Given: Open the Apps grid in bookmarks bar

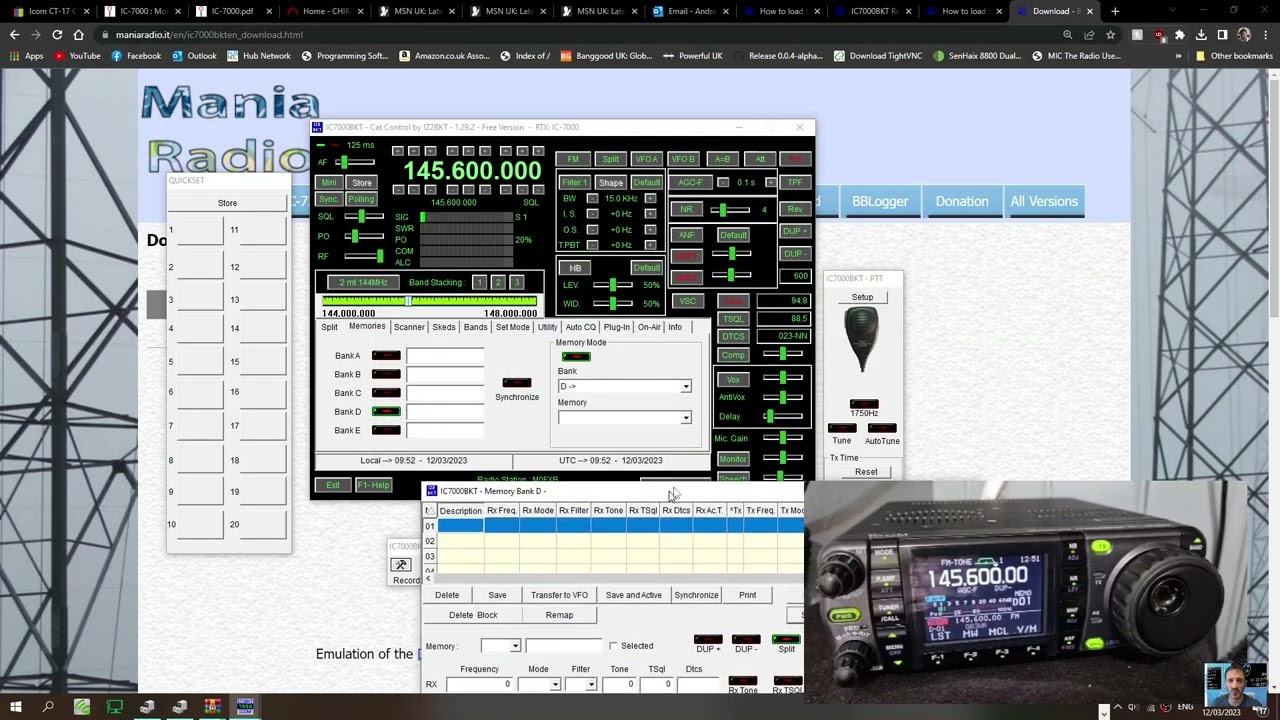Looking at the screenshot, I should pos(27,56).
